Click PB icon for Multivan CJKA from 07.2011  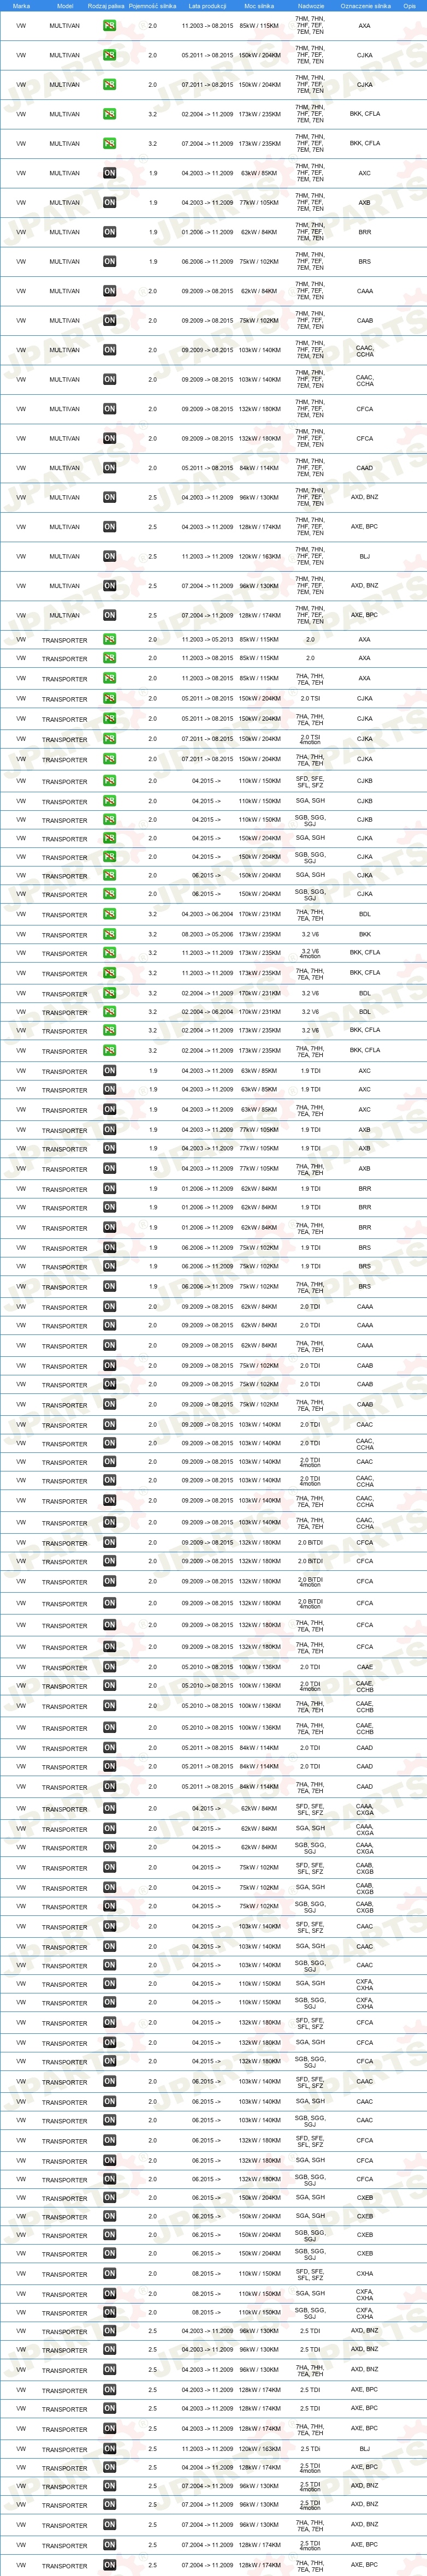tap(109, 84)
